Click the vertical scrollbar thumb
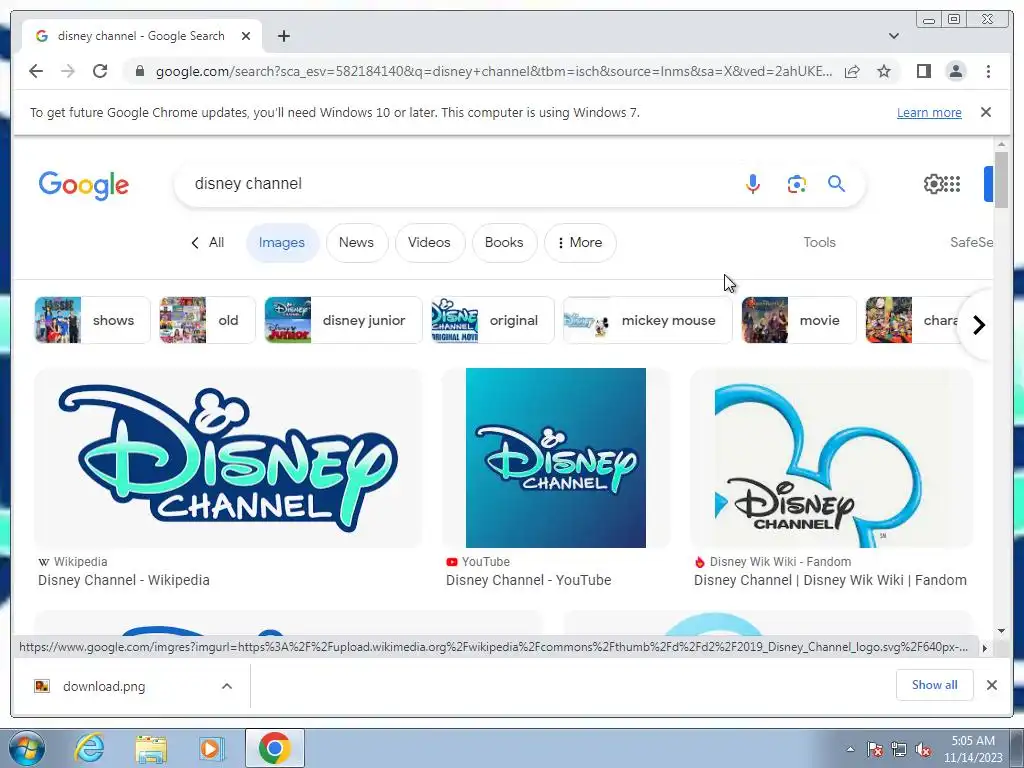This screenshot has width=1024, height=768. coord(1001,180)
